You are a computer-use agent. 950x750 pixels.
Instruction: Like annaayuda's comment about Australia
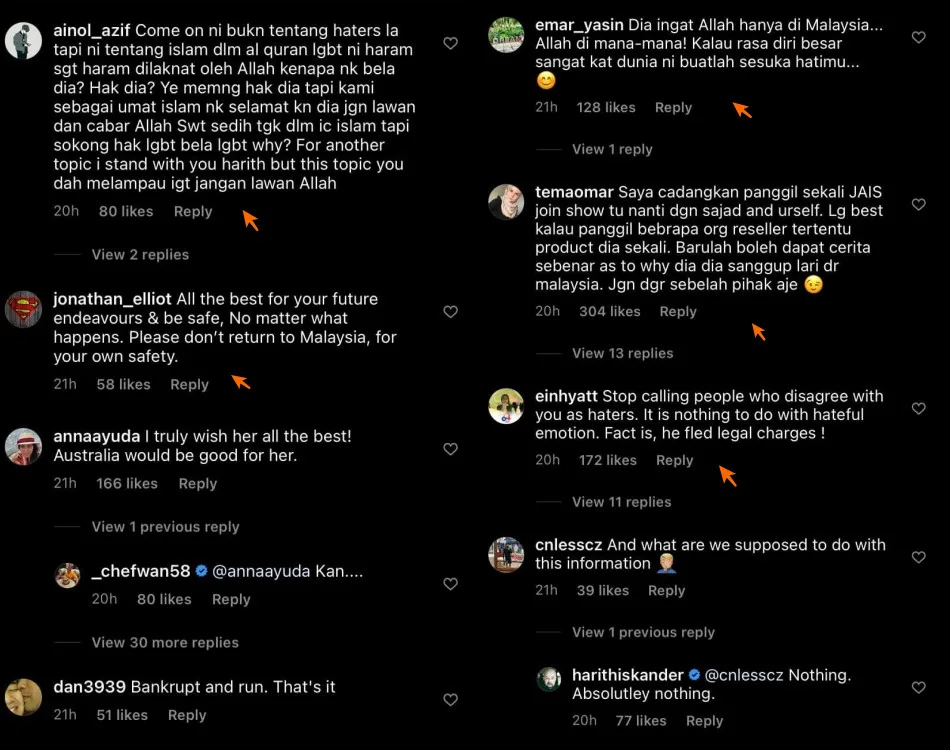(x=450, y=449)
